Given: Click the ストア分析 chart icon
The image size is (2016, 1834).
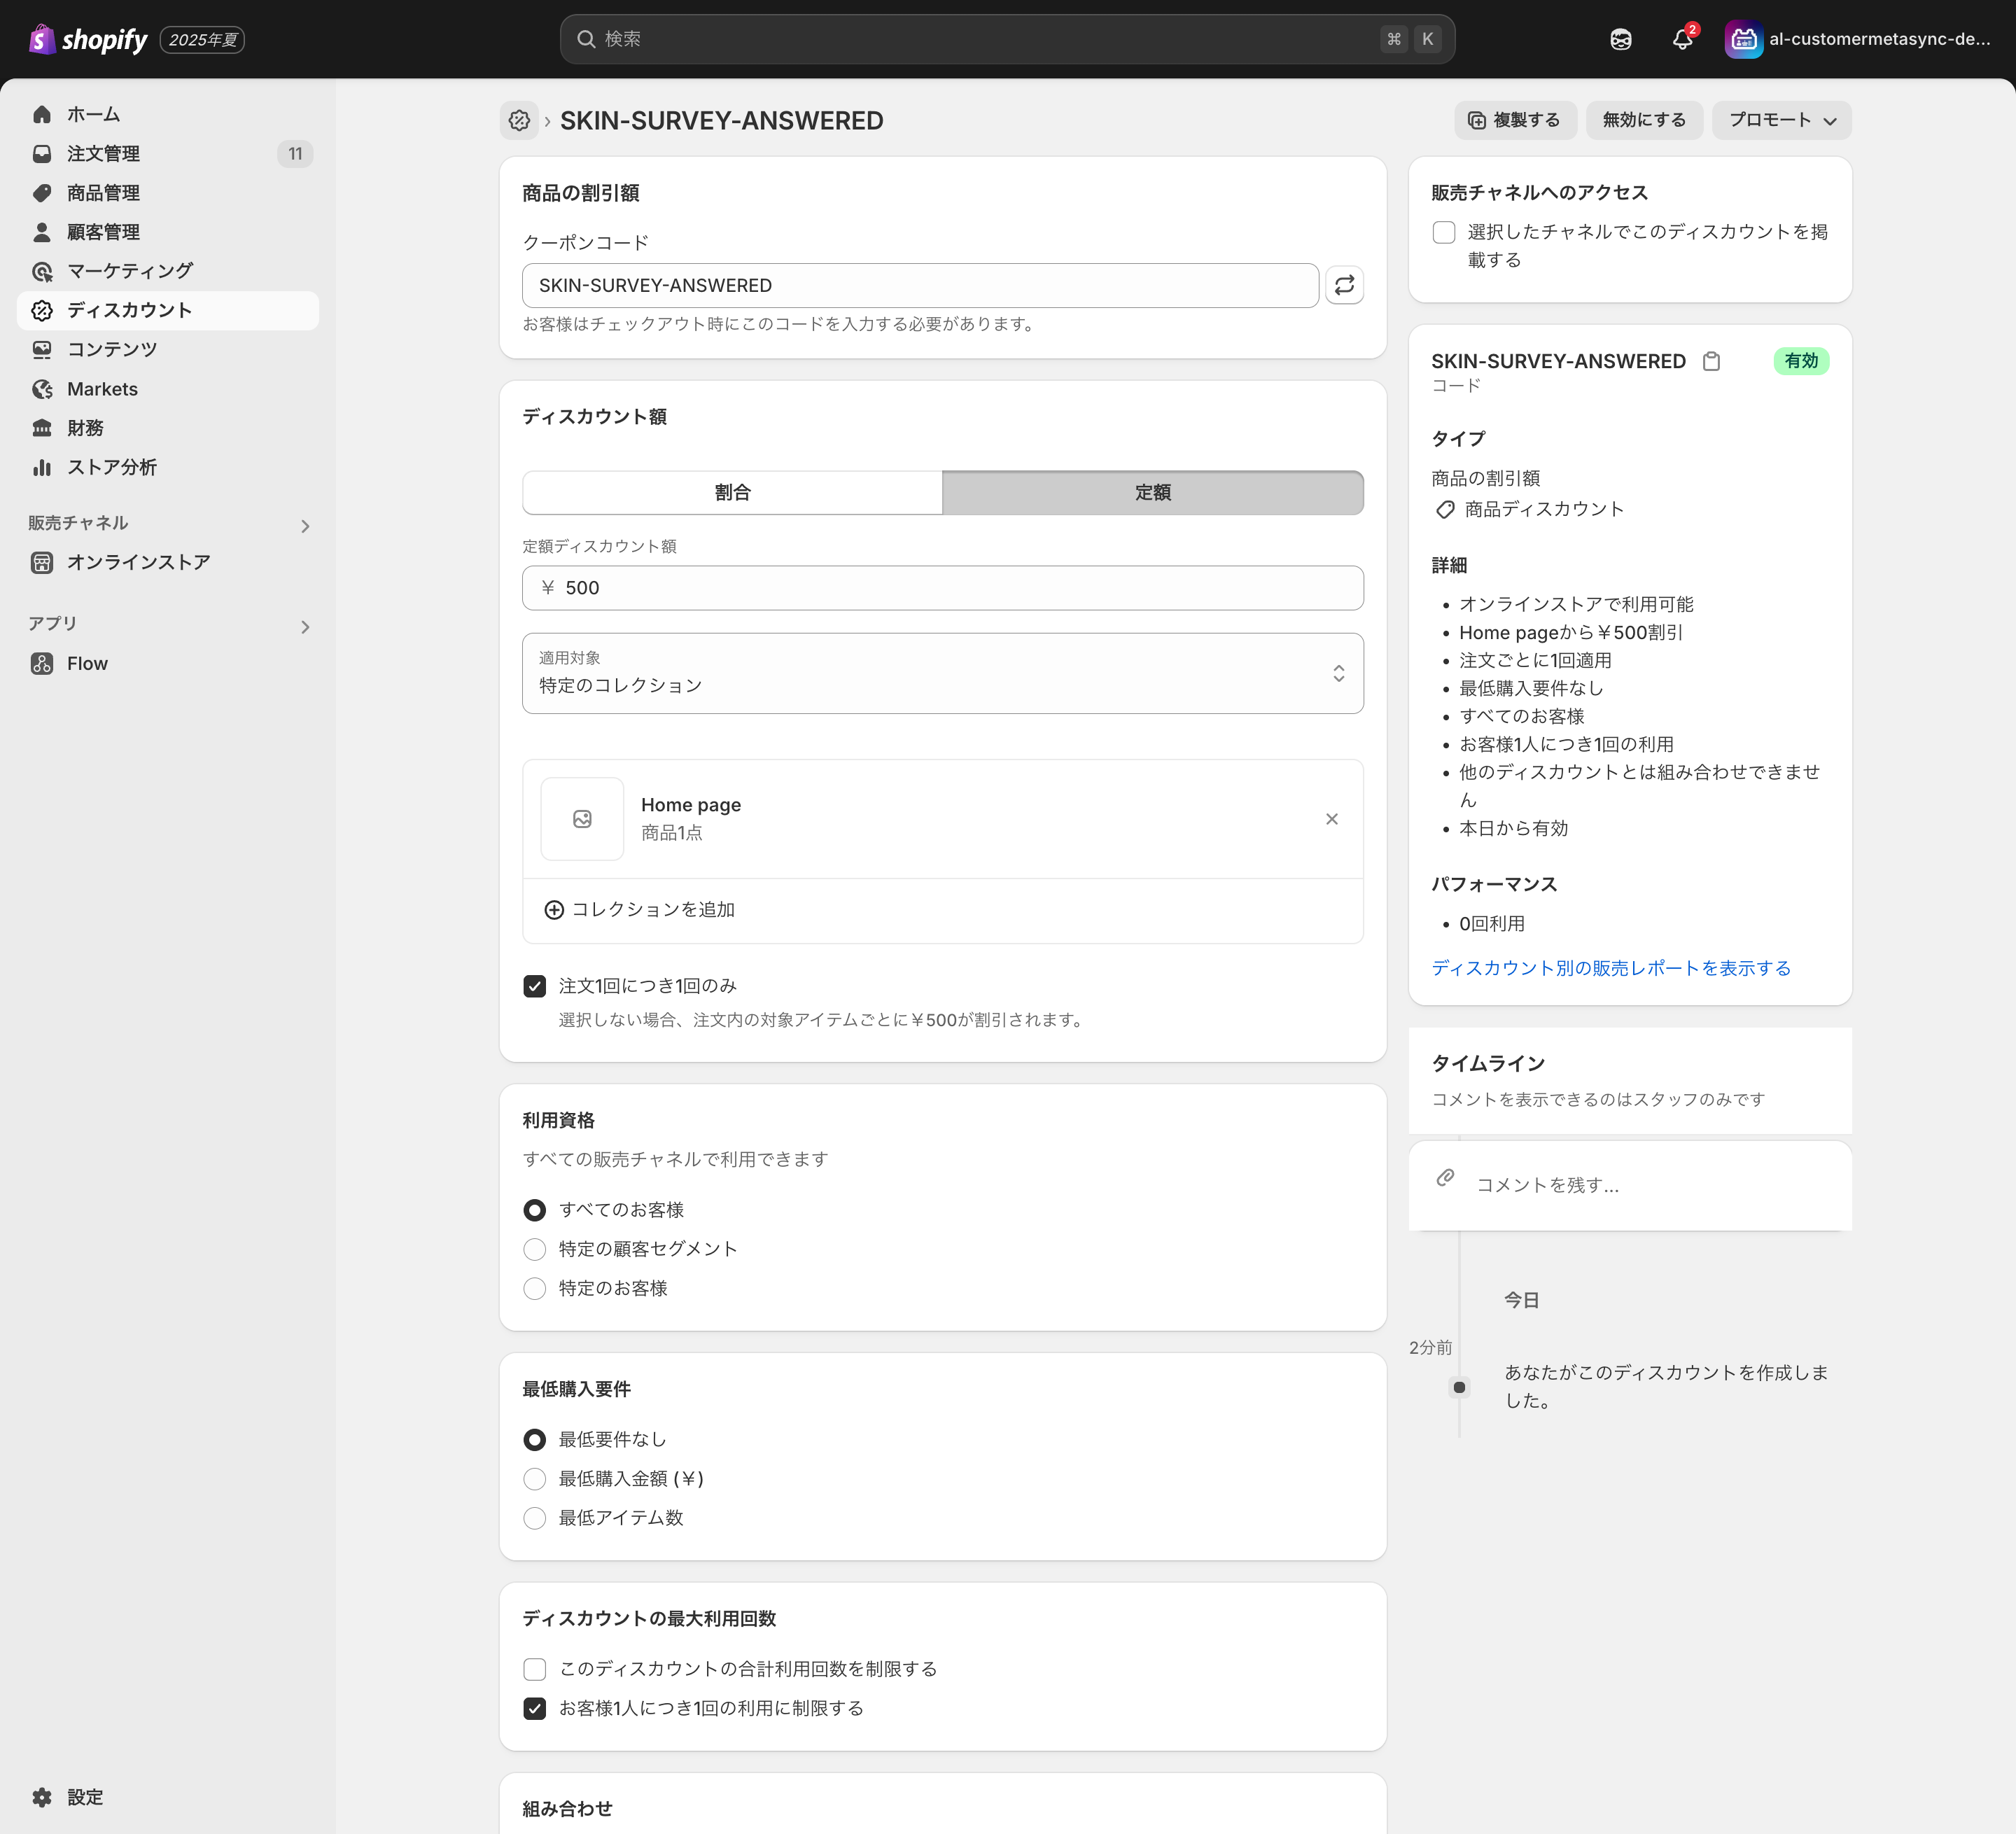Looking at the screenshot, I should click(x=42, y=467).
